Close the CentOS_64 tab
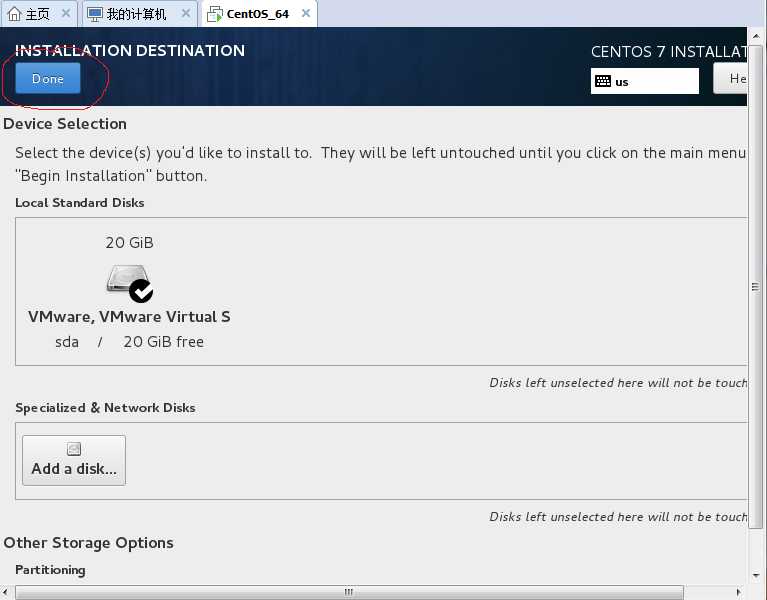 point(306,14)
